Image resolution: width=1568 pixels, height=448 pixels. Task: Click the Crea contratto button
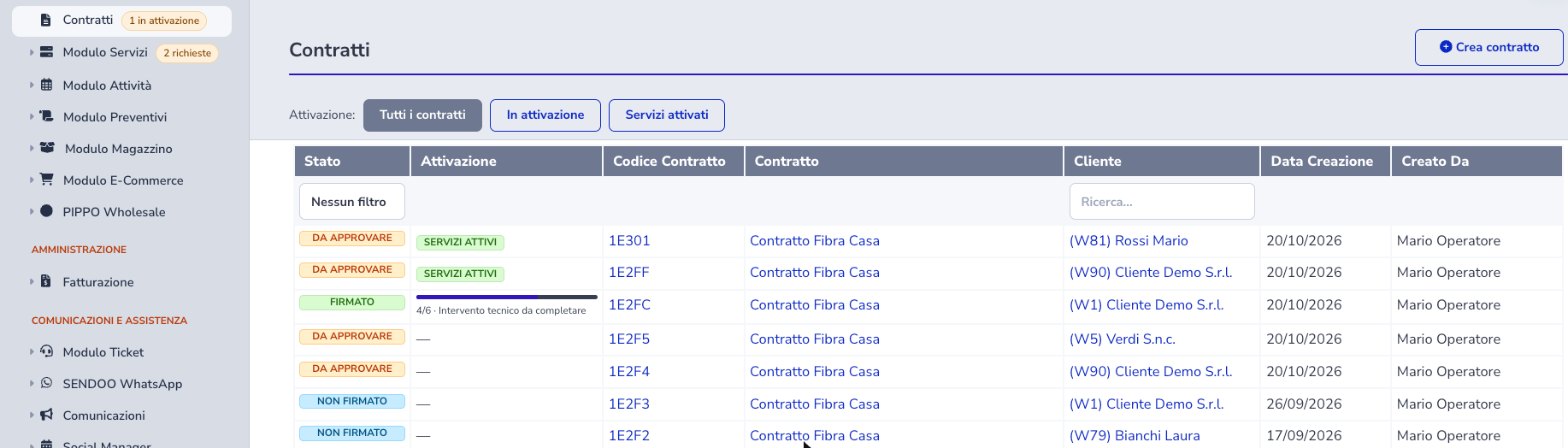(1489, 47)
